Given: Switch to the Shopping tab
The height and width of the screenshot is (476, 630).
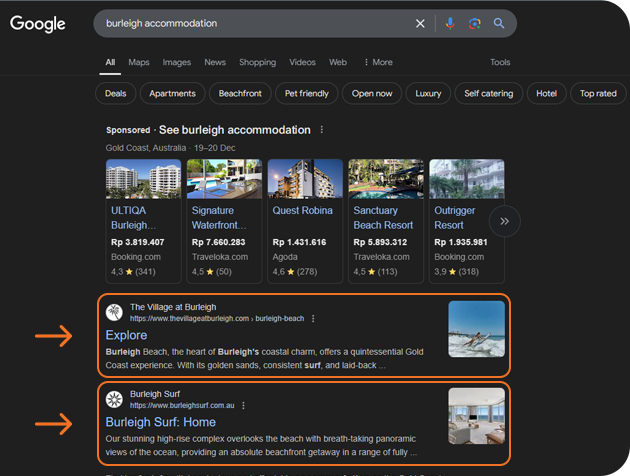Looking at the screenshot, I should 258,62.
